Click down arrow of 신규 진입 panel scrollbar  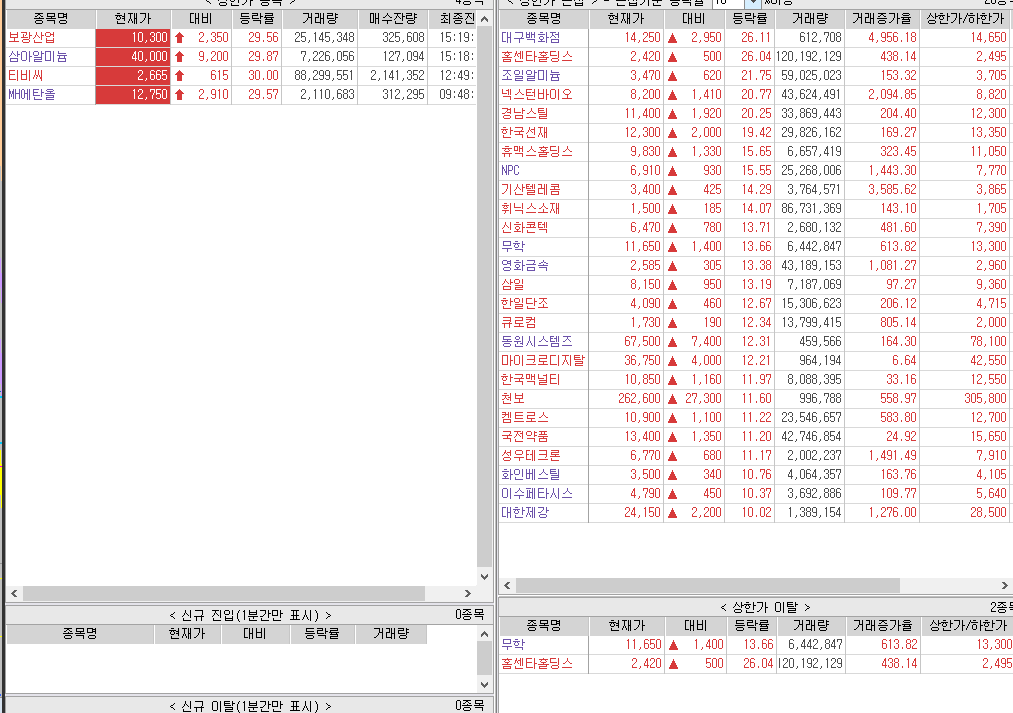485,685
